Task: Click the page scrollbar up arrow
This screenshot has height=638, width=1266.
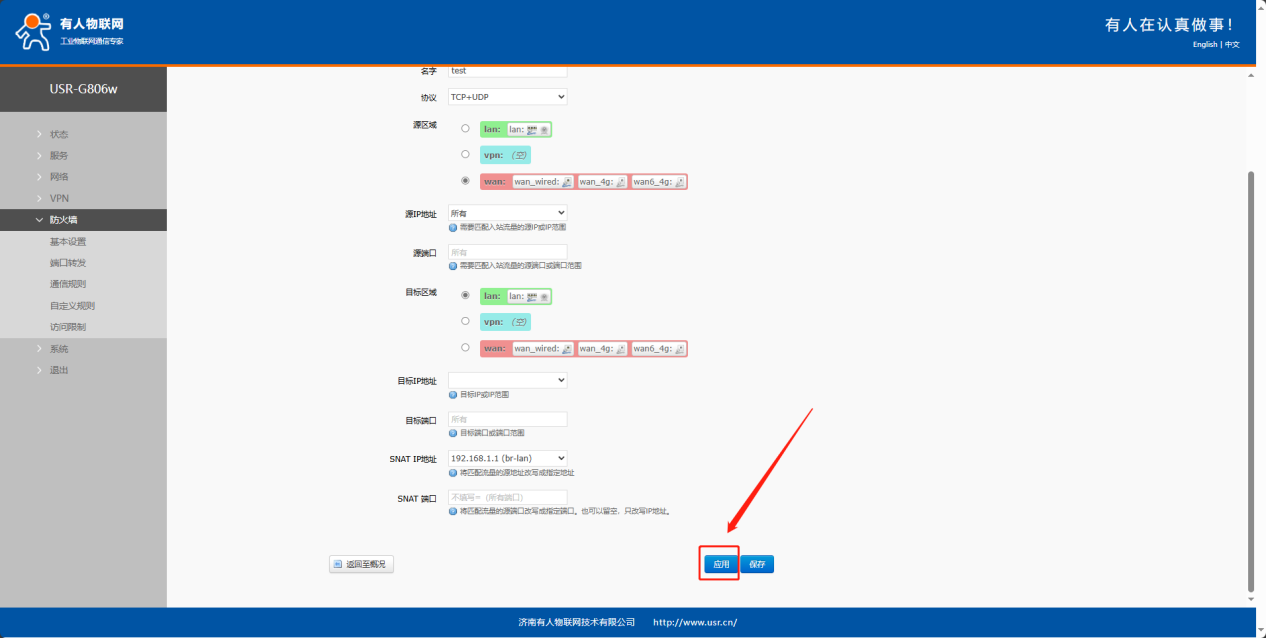Action: [x=1250, y=75]
